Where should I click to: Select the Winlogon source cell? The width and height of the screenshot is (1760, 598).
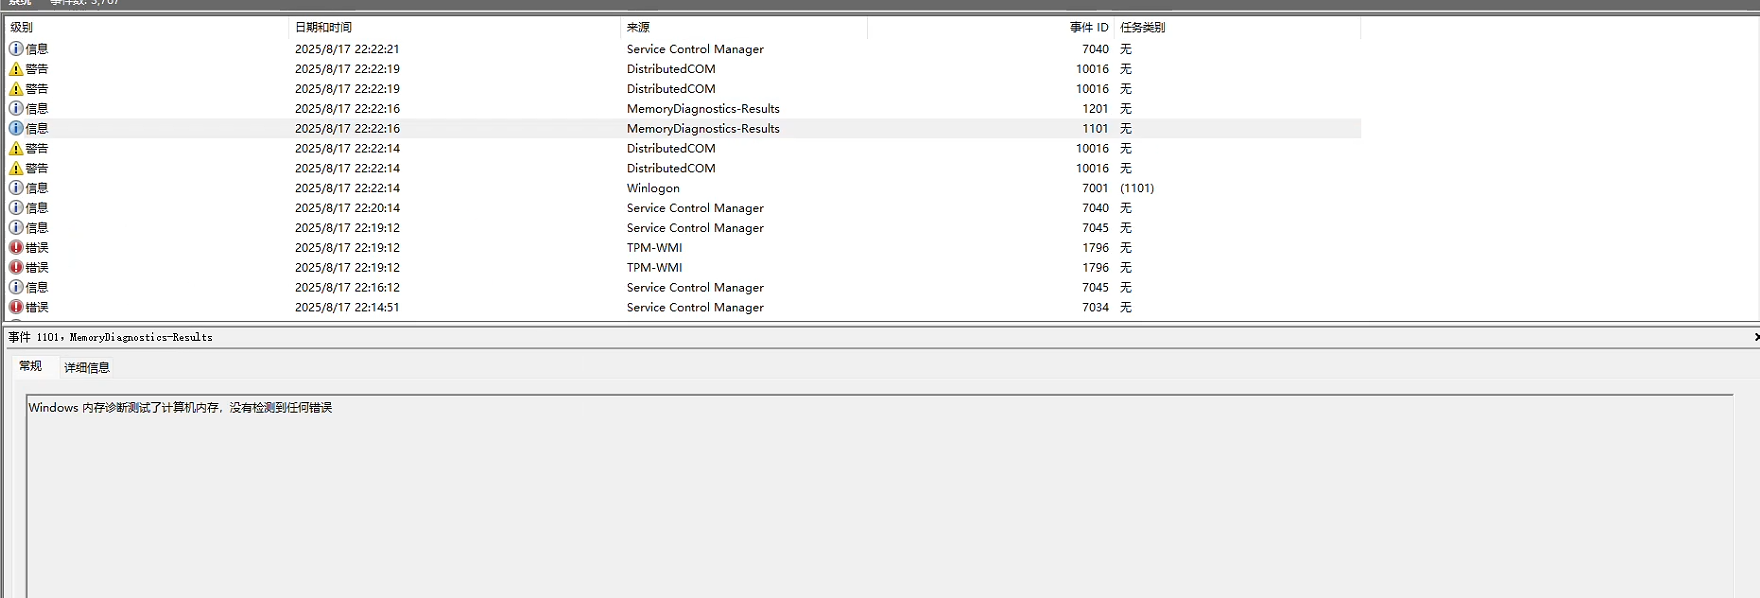pos(653,188)
